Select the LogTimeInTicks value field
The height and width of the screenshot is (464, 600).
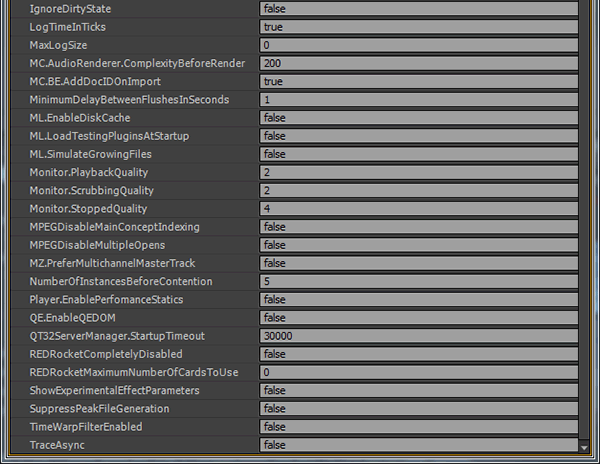click(418, 27)
